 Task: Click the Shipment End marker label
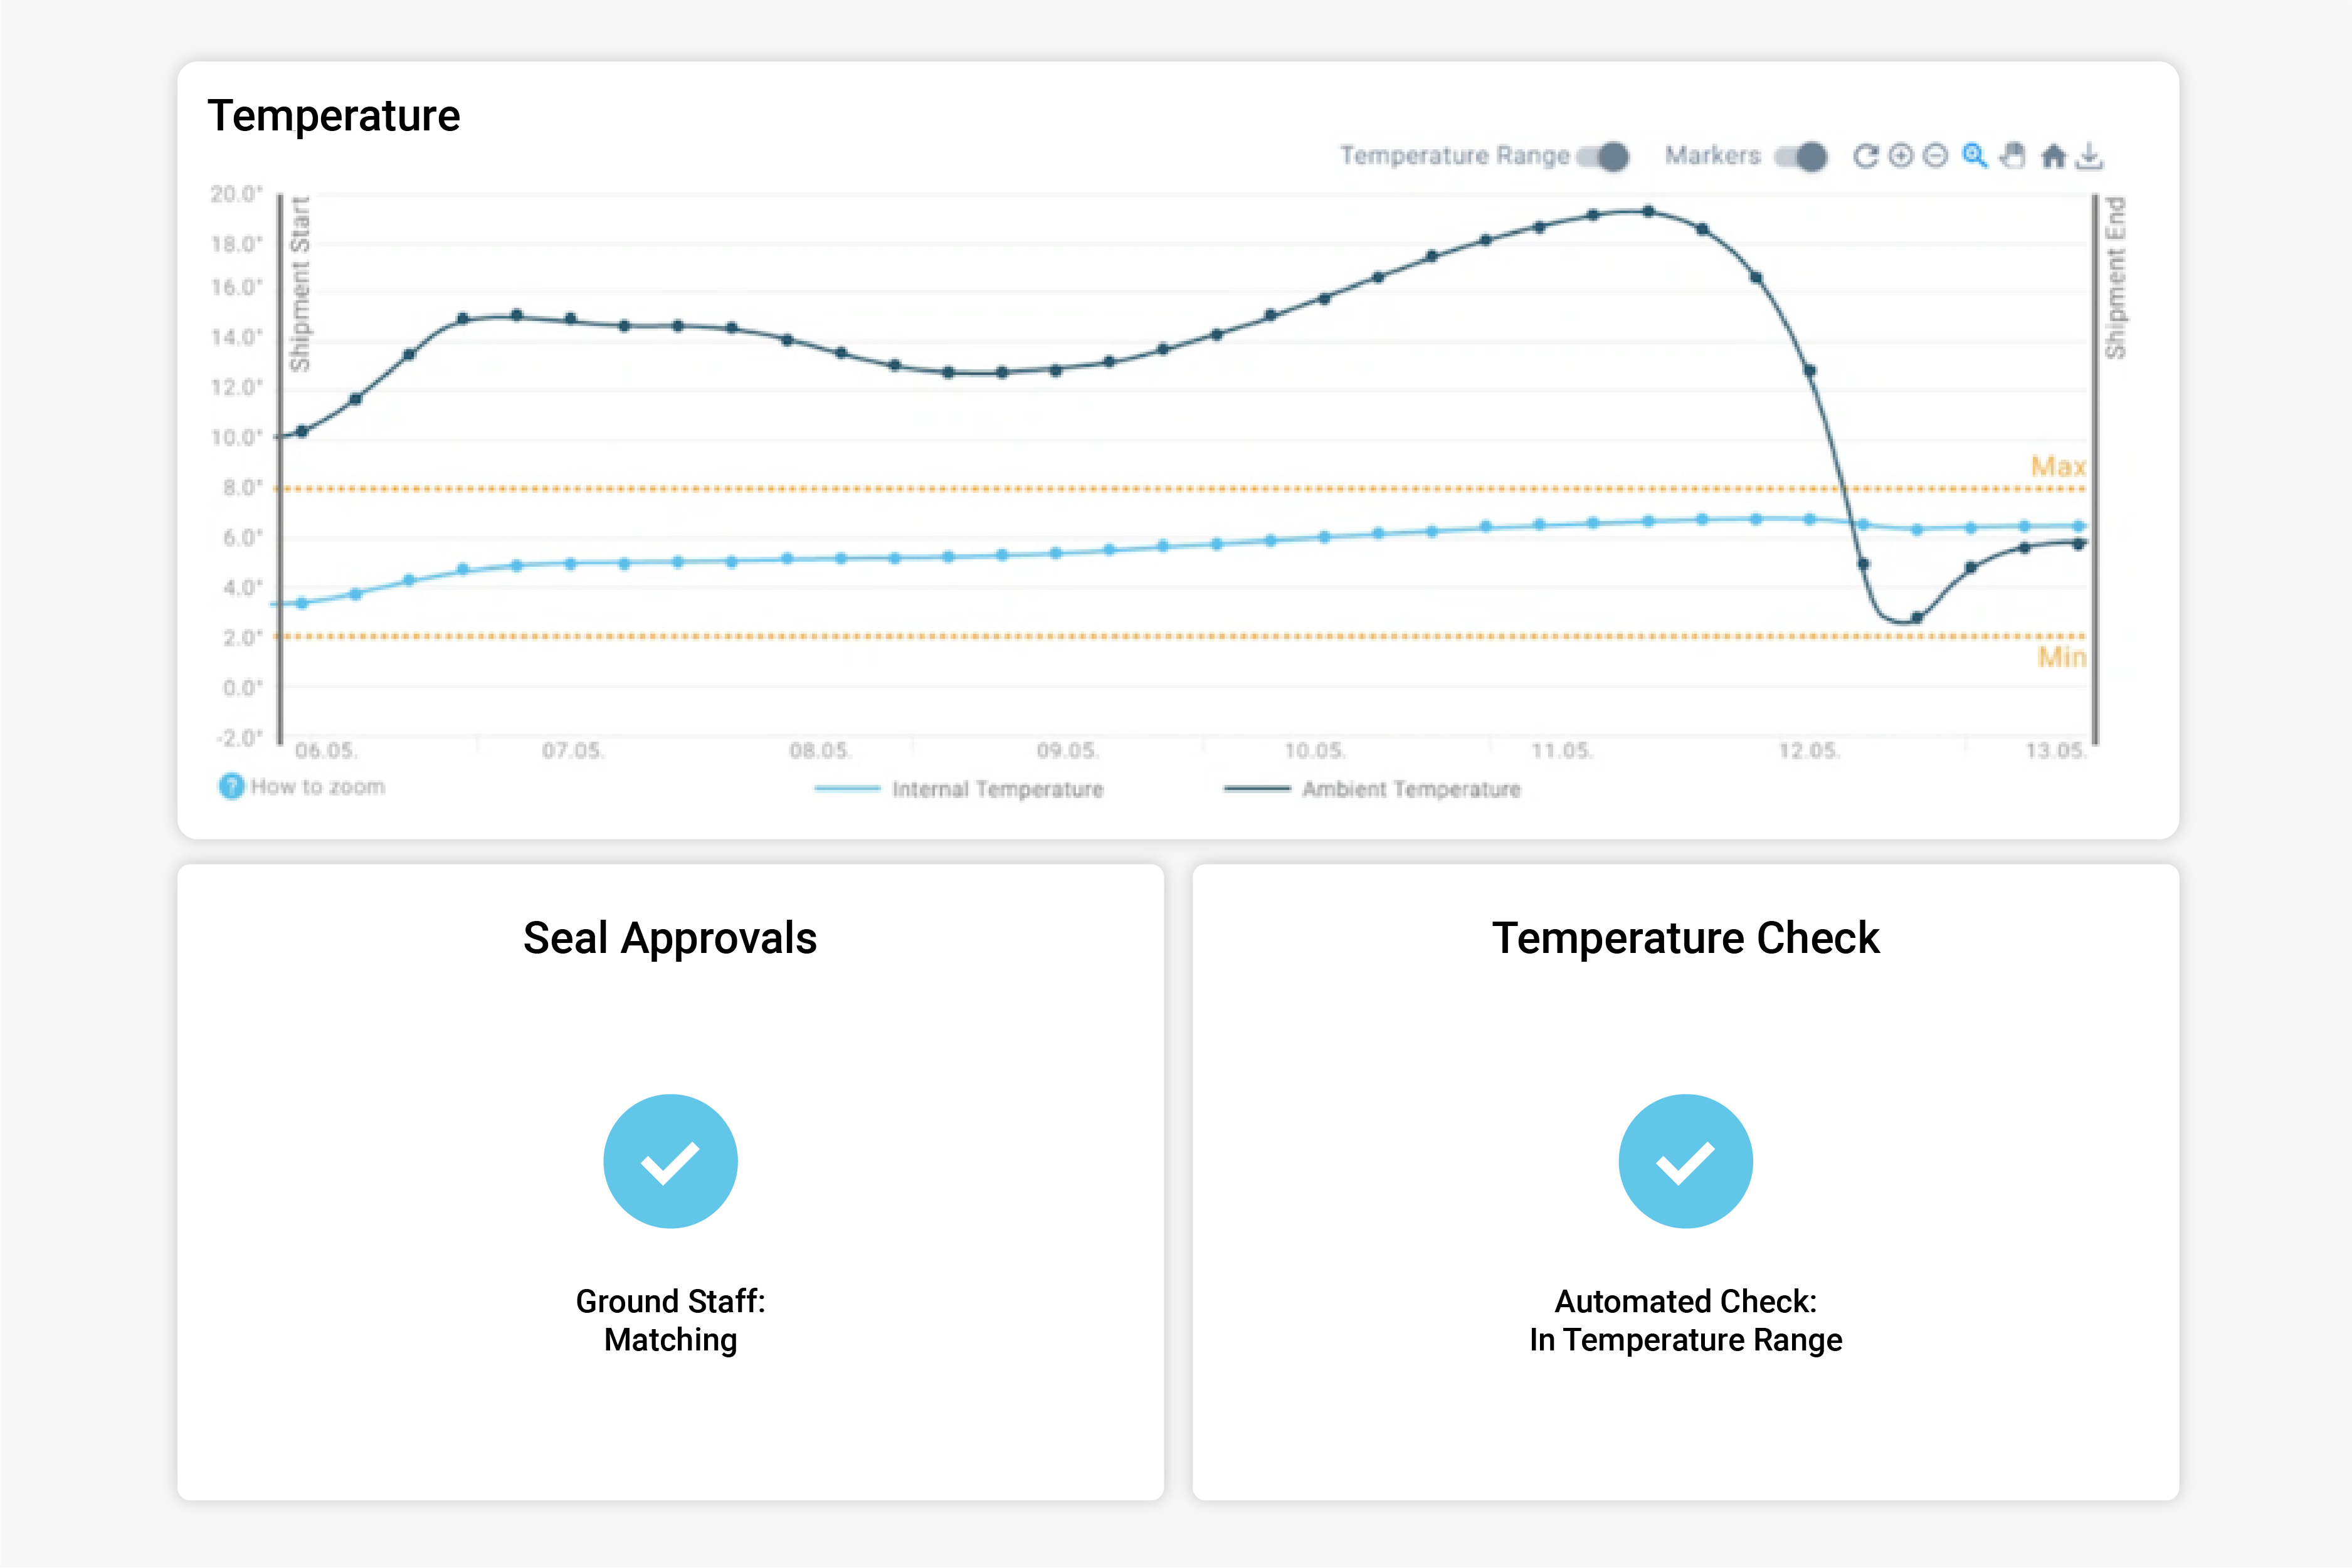(x=2114, y=278)
